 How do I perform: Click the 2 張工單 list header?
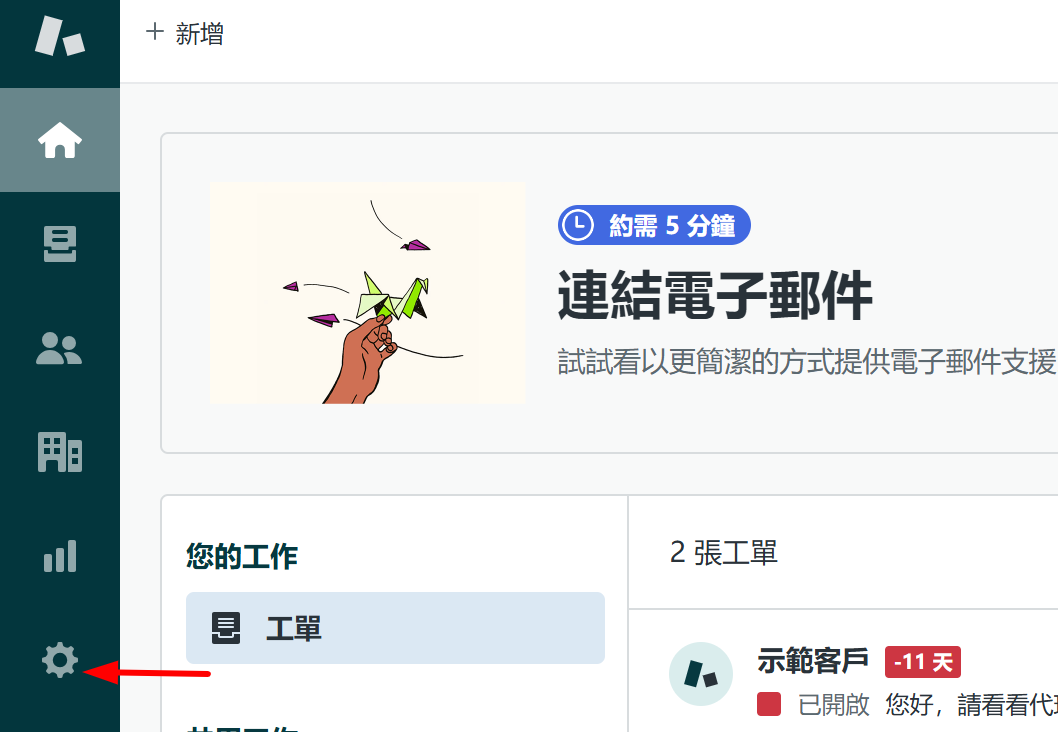pos(723,553)
